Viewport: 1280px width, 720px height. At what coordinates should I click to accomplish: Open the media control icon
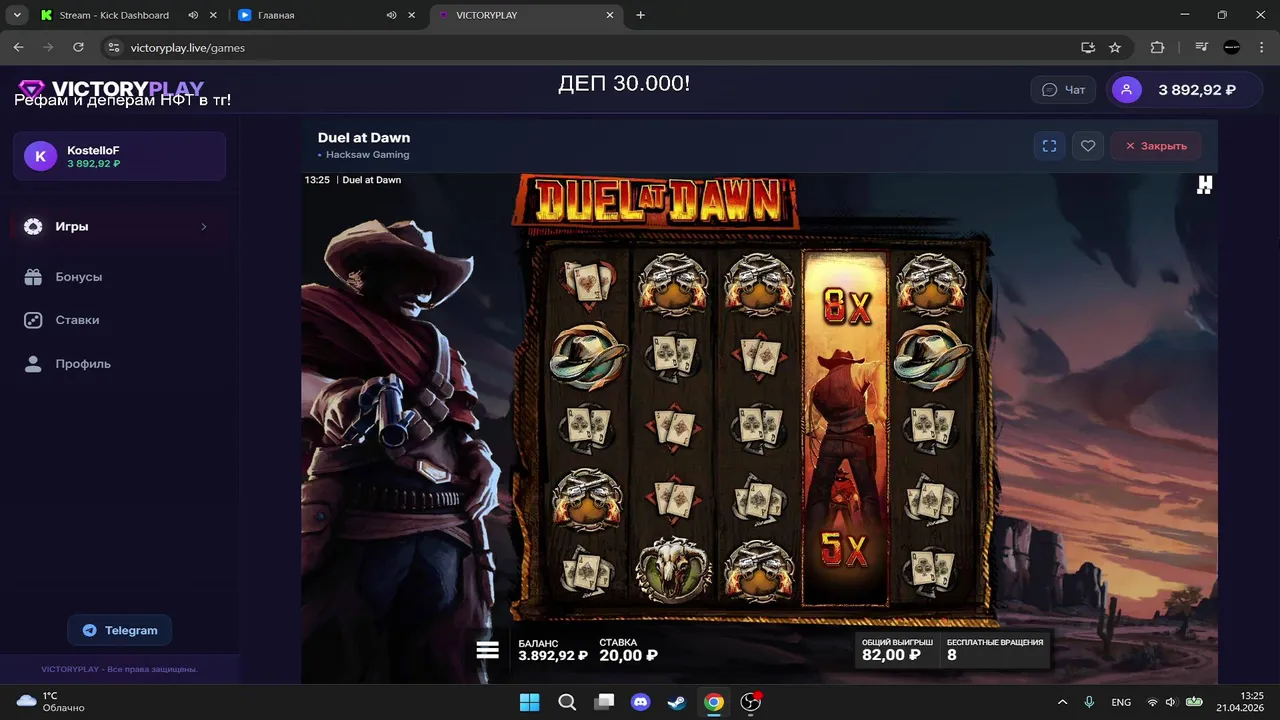1203,47
